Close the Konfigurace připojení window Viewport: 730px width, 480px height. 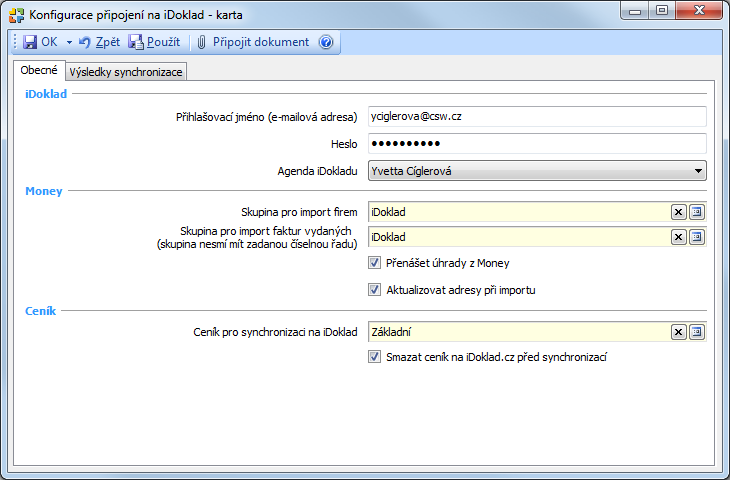[699, 10]
